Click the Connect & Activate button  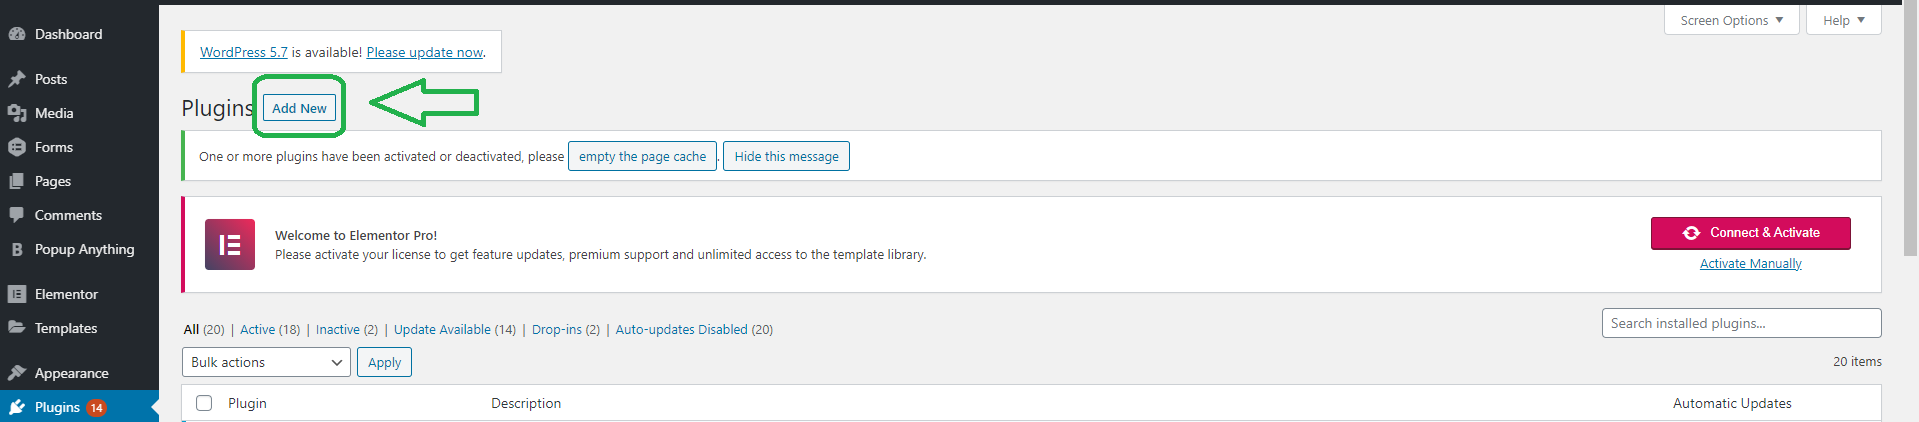(x=1750, y=233)
